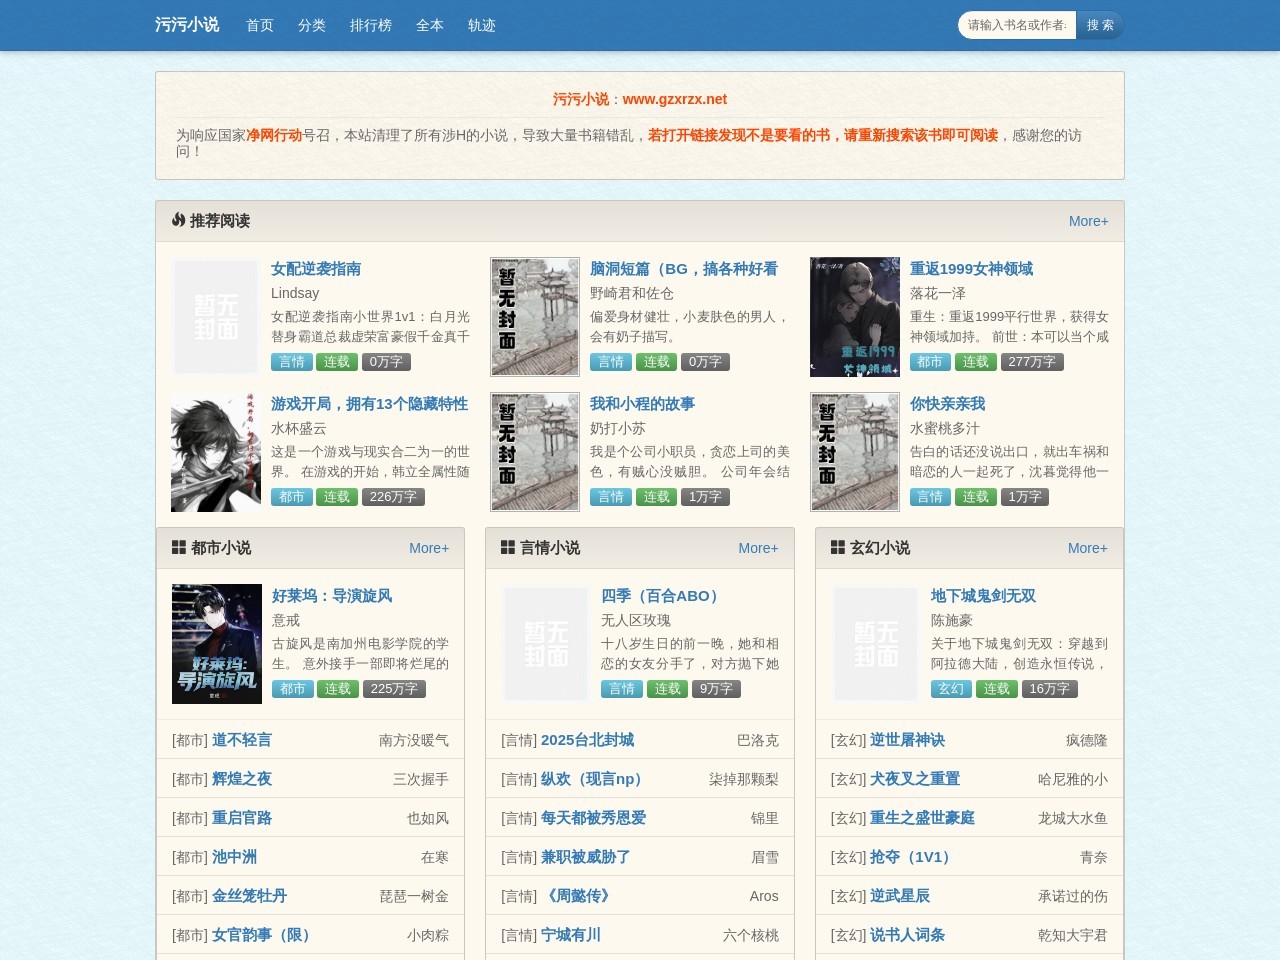Click the cover thumbnail of 游戏开局
Viewport: 1280px width, 960px height.
point(215,451)
